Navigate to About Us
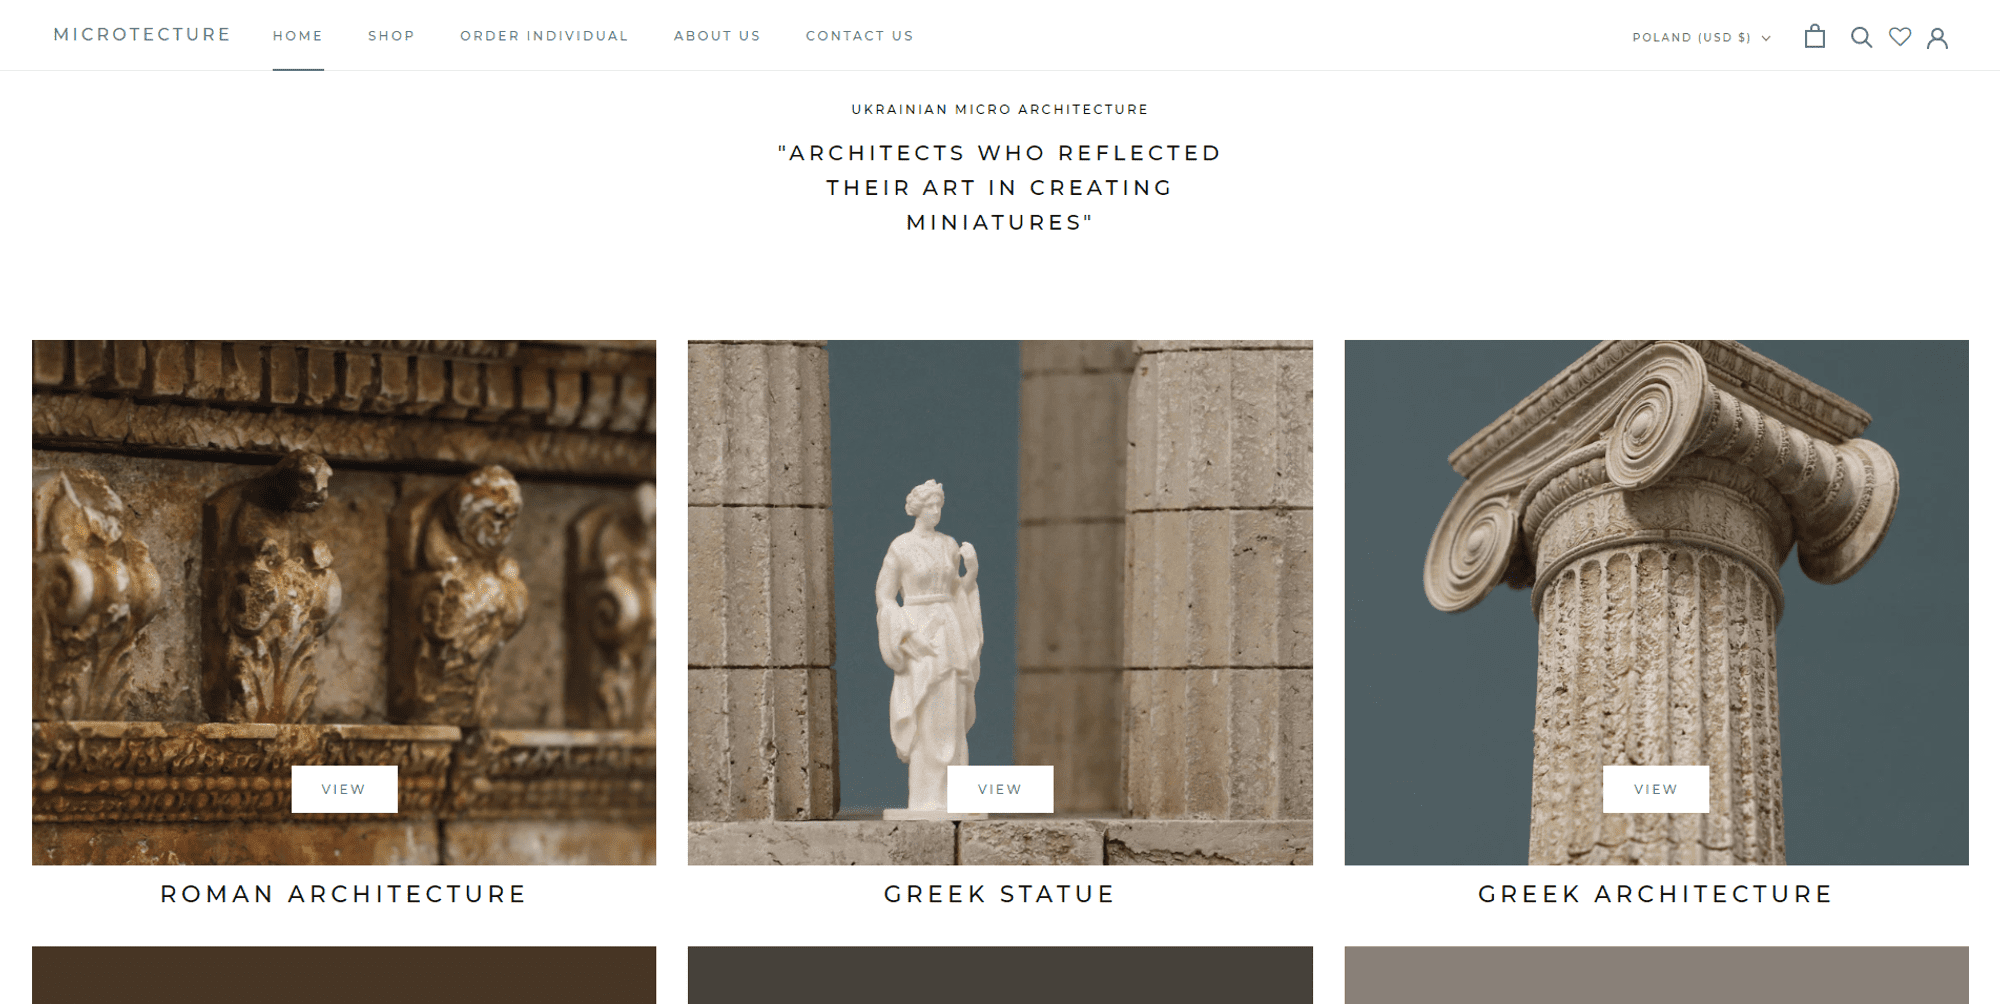Image resolution: width=2000 pixels, height=1004 pixels. (x=717, y=36)
